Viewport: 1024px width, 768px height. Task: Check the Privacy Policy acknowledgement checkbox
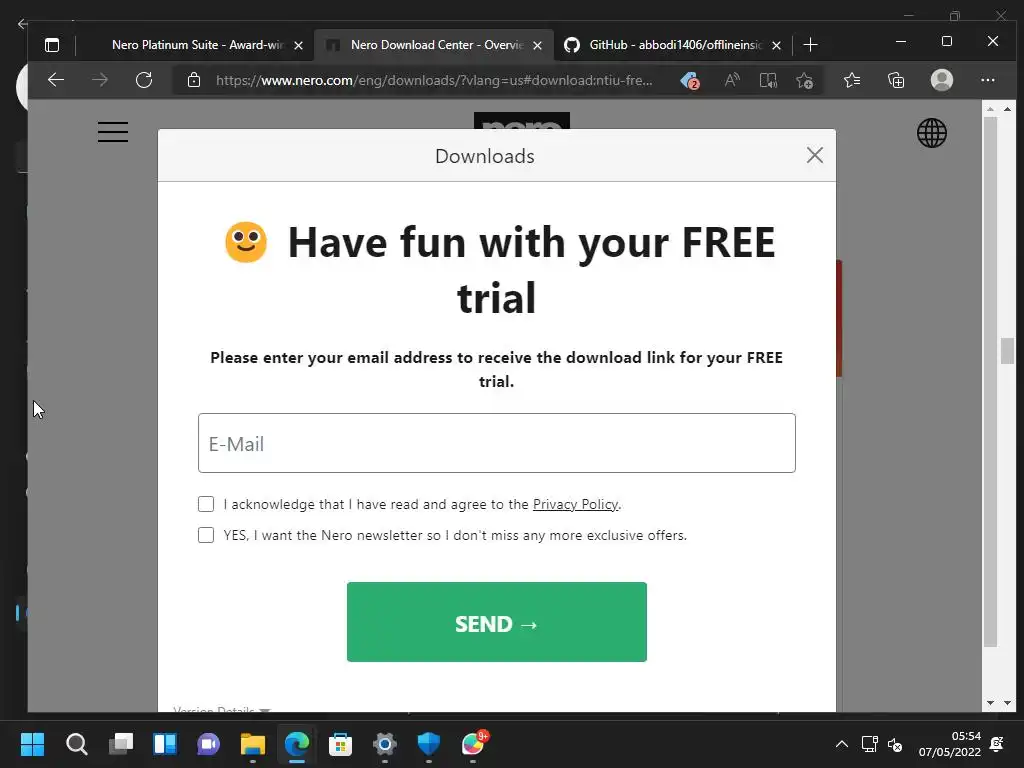point(206,504)
